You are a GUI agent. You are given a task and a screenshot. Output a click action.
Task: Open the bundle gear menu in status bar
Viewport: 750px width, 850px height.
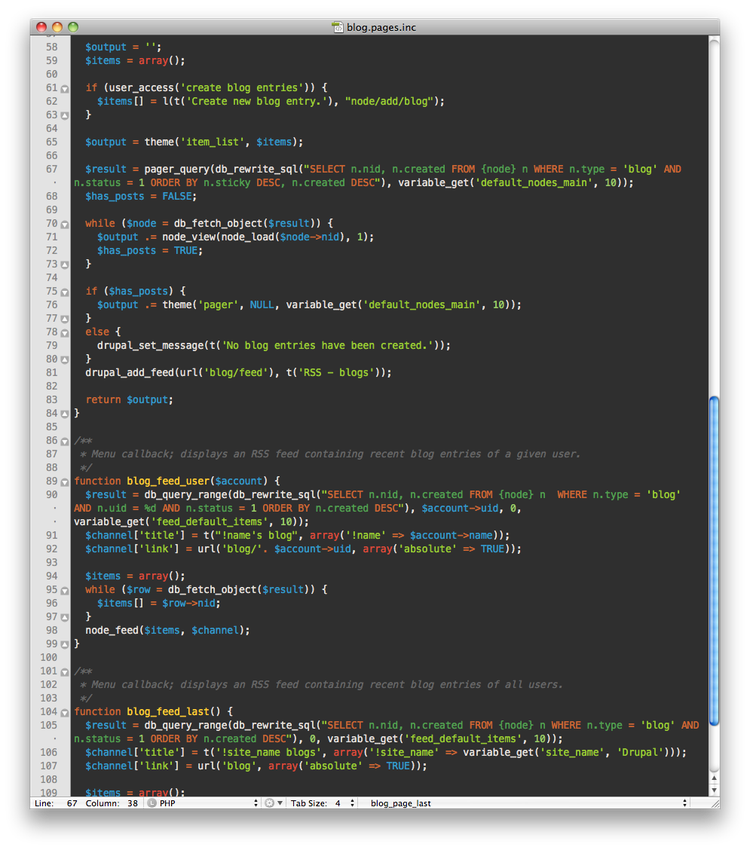273,803
